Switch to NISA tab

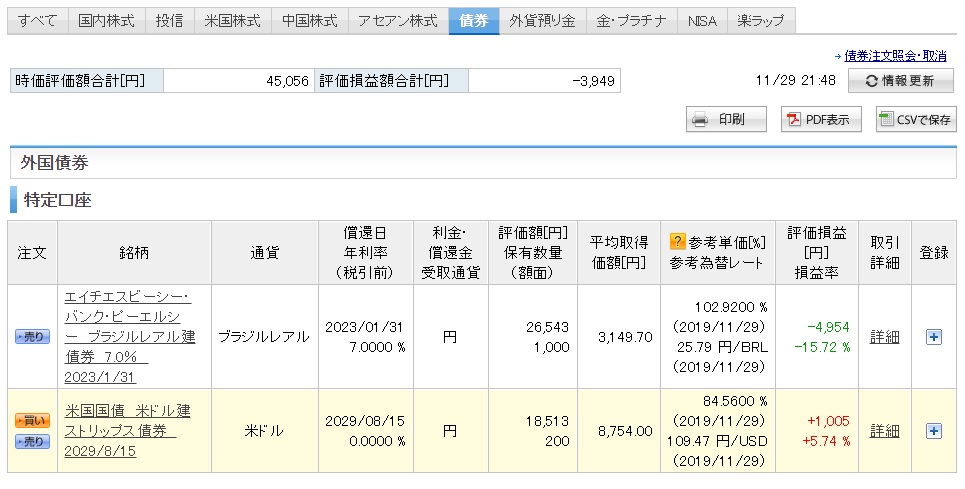(x=702, y=21)
